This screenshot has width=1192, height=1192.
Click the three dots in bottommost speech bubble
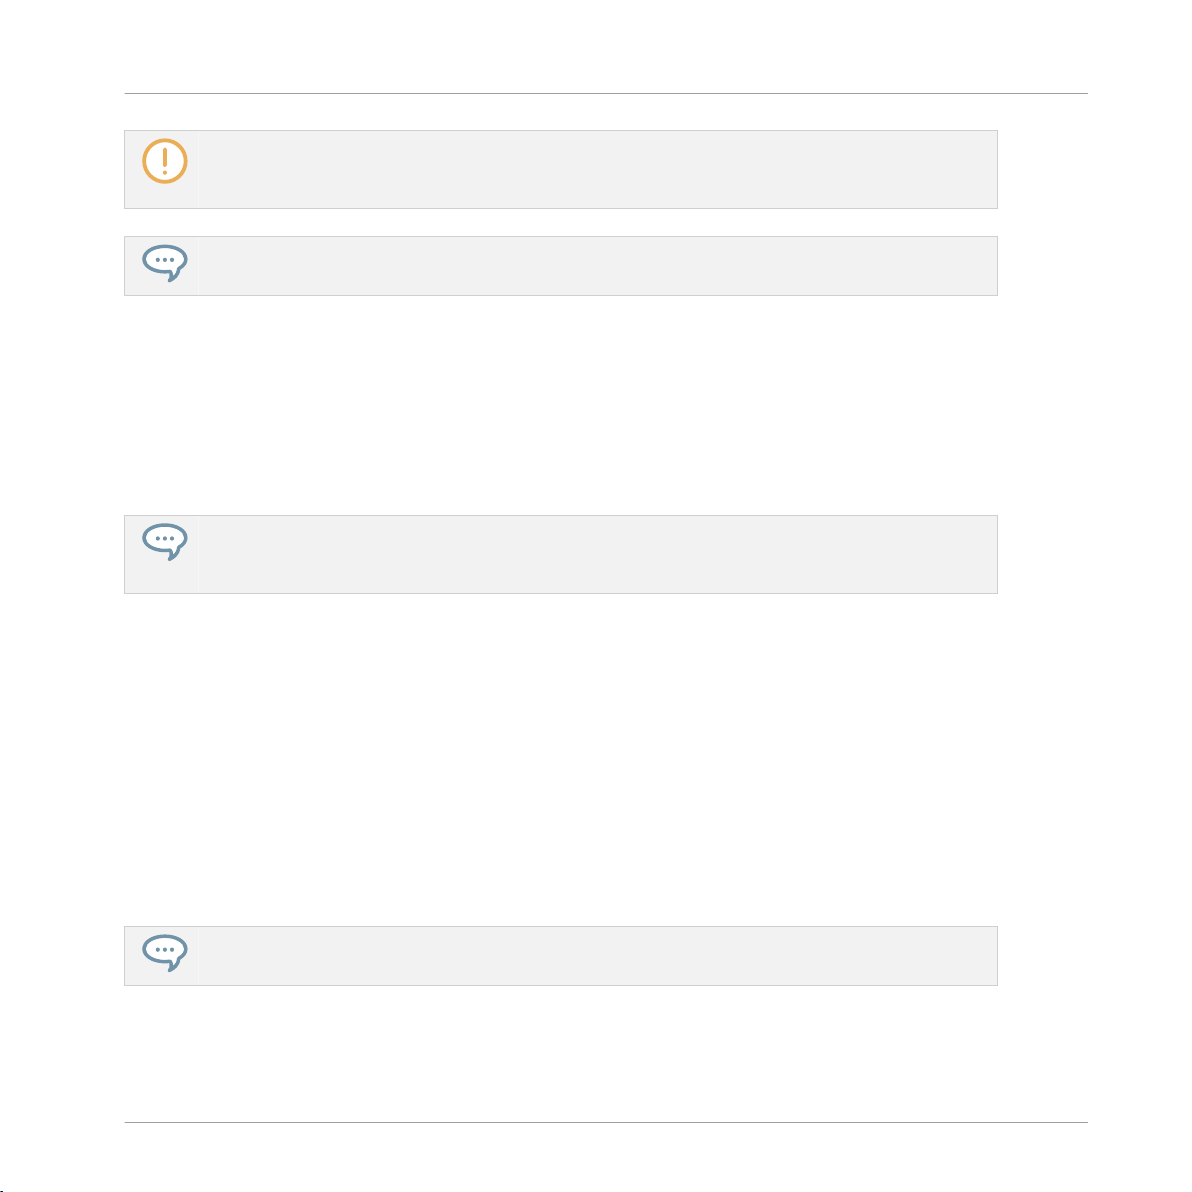click(x=164, y=949)
